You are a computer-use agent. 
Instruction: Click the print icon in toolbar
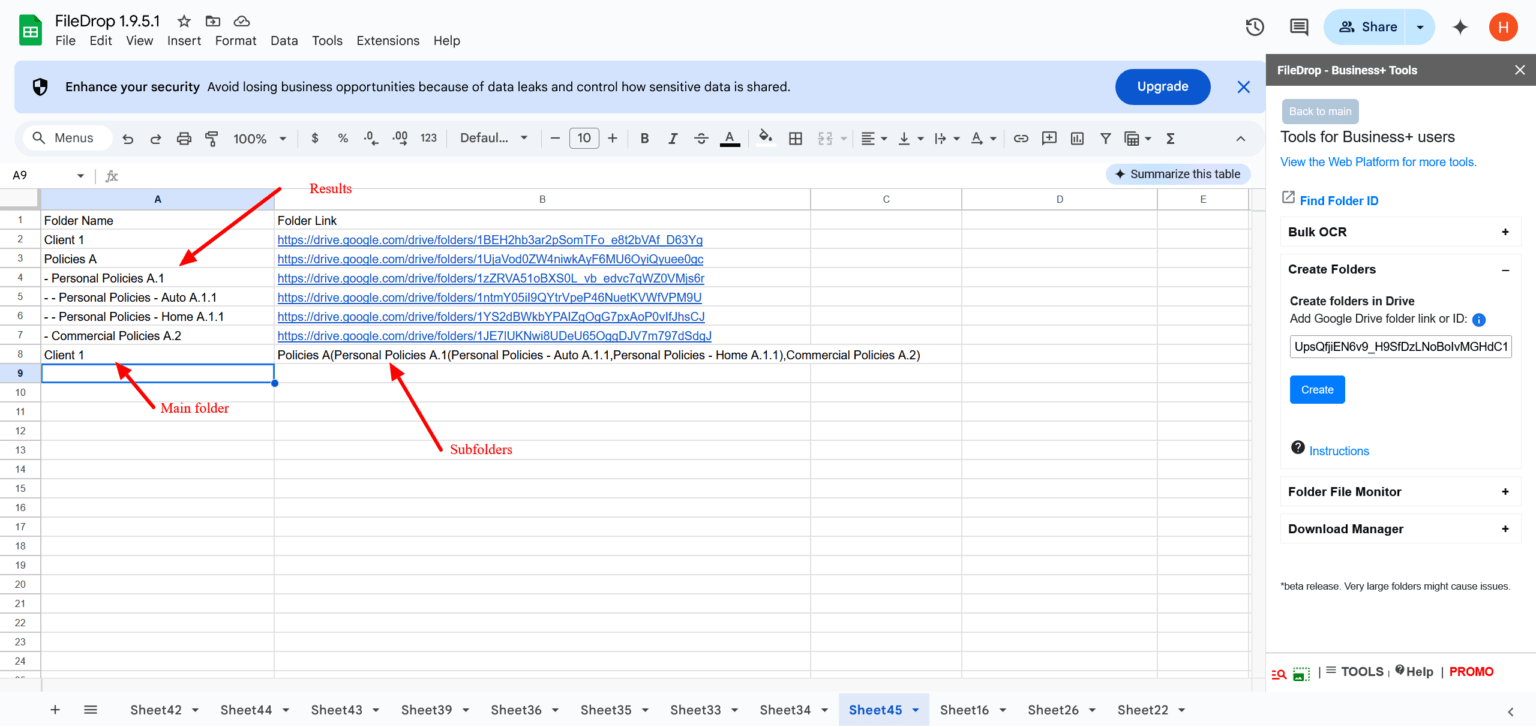click(184, 138)
